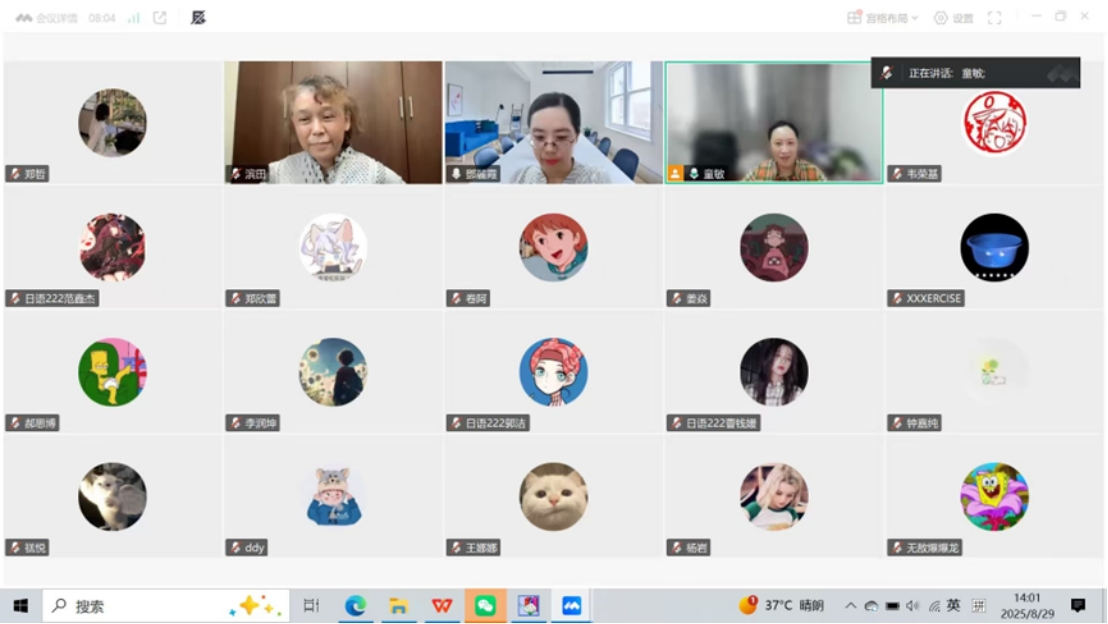Click the network signal strength icon
Viewport: 1108px width, 624px height.
(x=133, y=18)
